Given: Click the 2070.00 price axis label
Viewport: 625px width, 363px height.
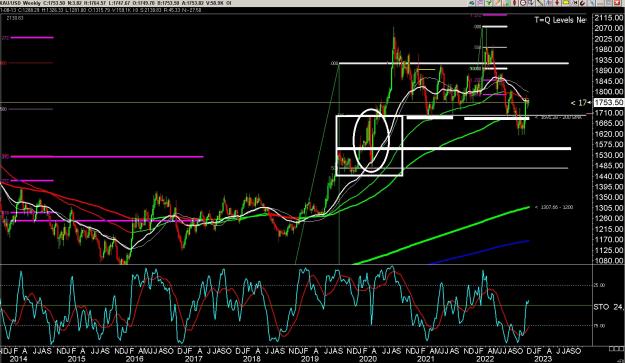Looking at the screenshot, I should pyautogui.click(x=608, y=28).
